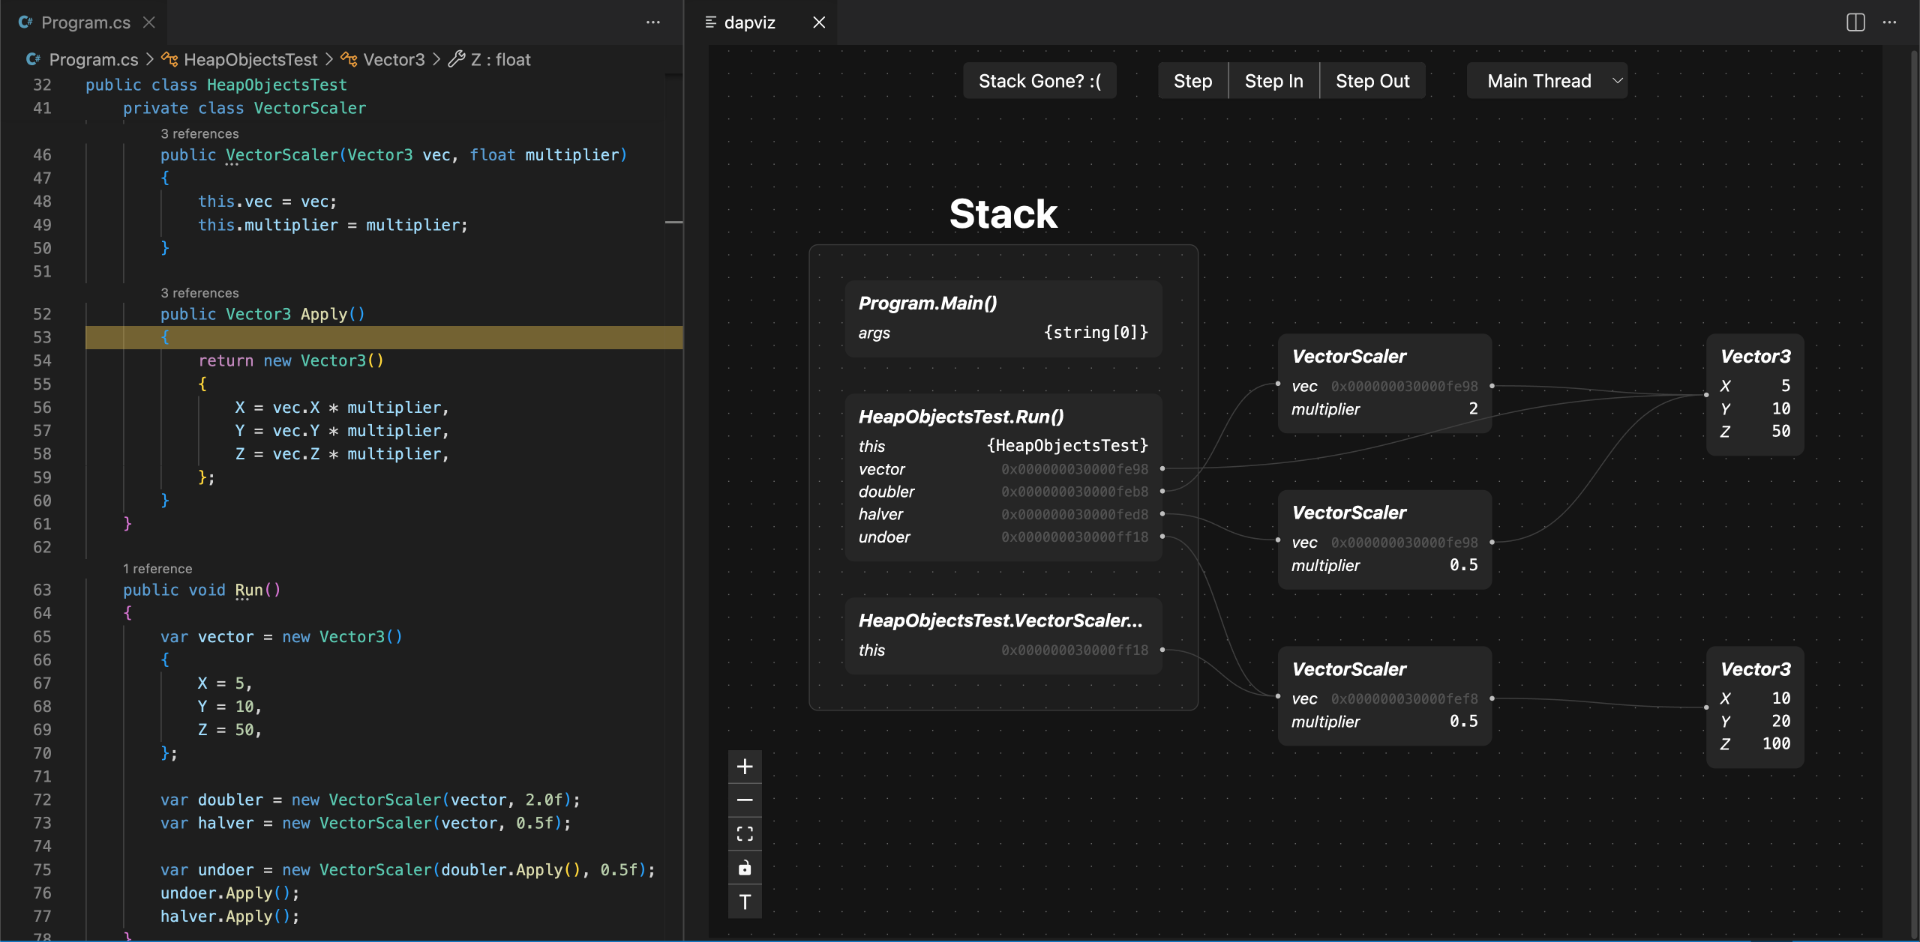1920x942 pixels.
Task: Toggle the lock icon in dapviz toolbar
Action: click(745, 868)
